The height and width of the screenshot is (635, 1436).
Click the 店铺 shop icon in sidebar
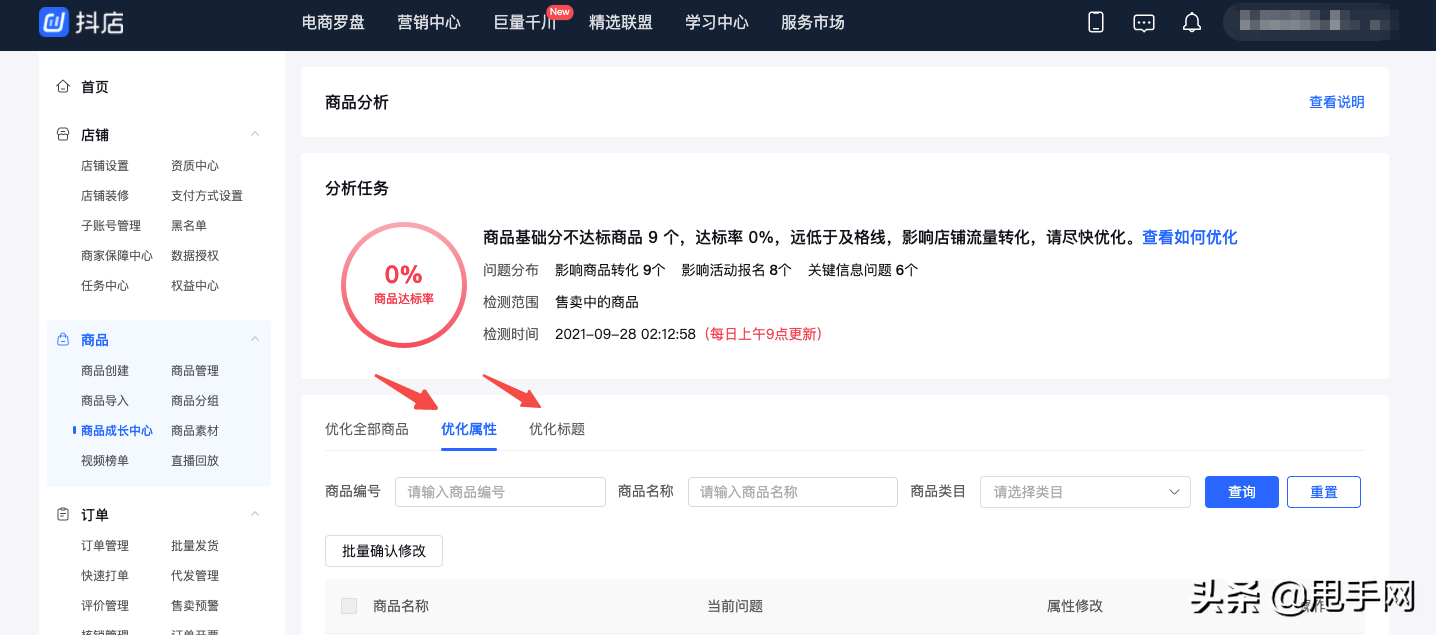point(63,134)
